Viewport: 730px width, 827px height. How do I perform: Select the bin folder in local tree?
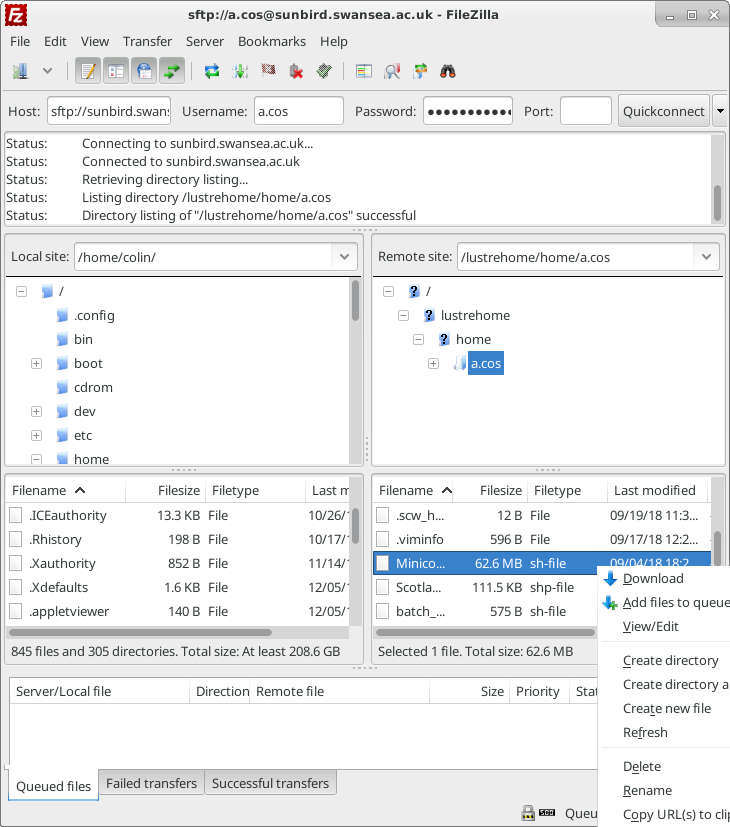coord(83,339)
